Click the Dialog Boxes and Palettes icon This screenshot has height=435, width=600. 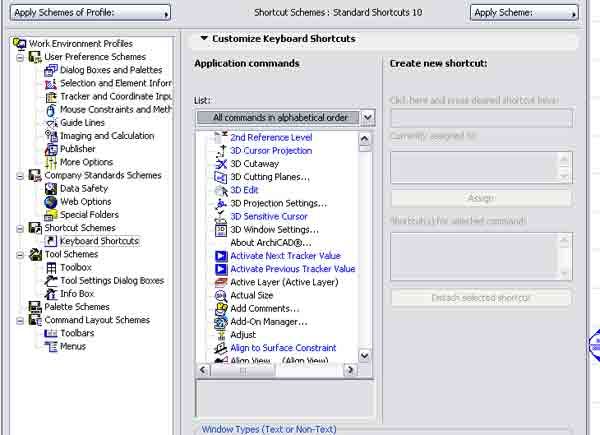(x=51, y=70)
